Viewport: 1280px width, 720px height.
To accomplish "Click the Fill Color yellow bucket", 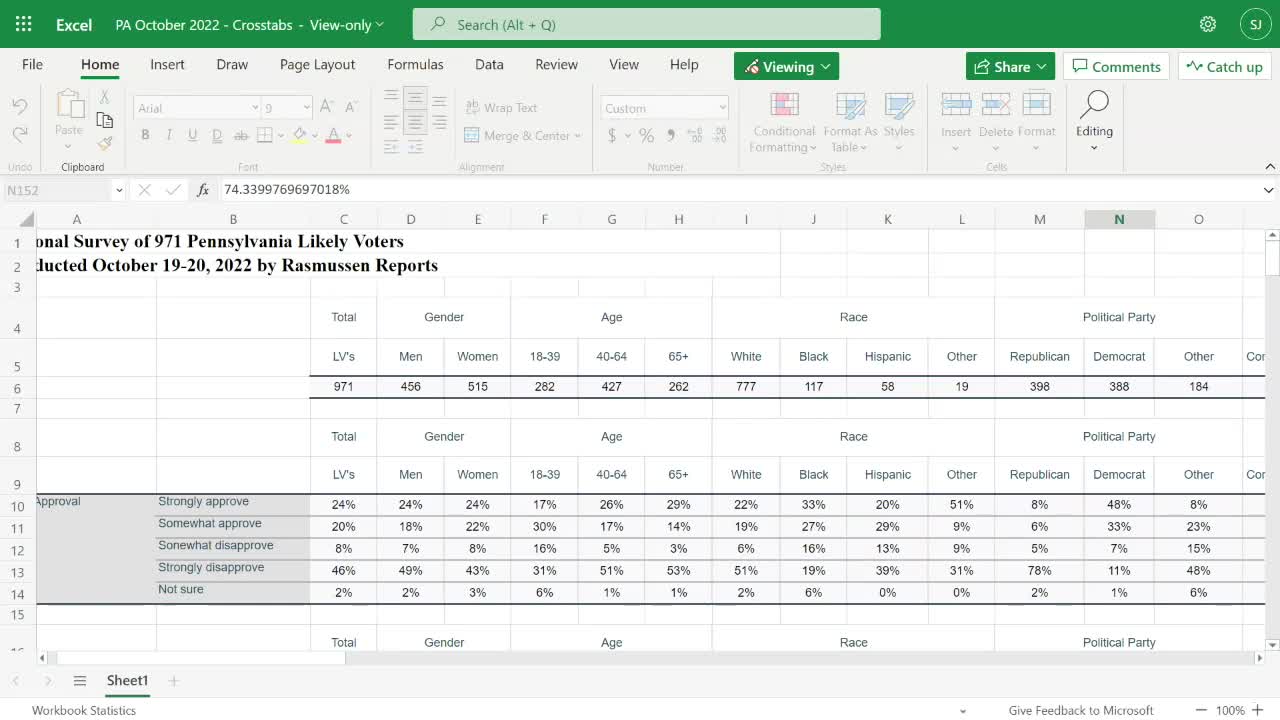I will [x=298, y=135].
